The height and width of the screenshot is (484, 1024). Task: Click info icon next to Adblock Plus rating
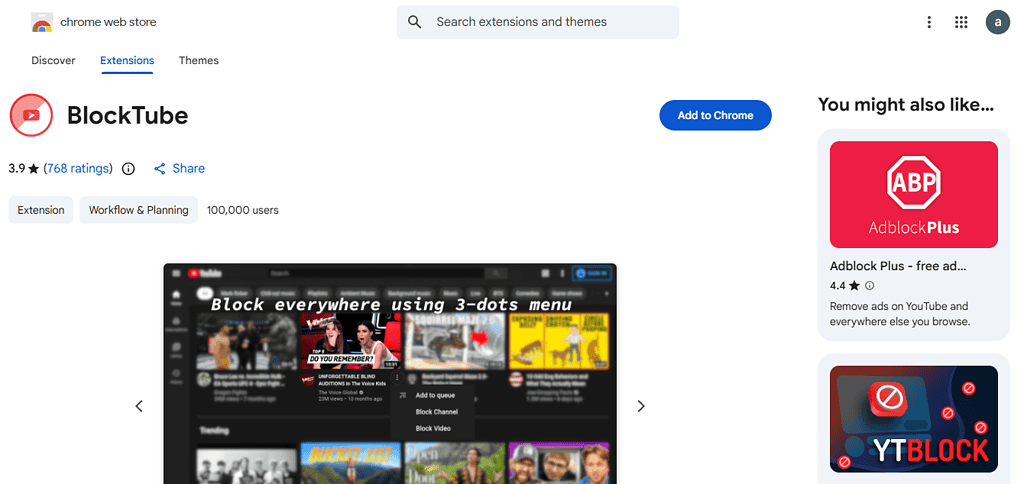(869, 285)
